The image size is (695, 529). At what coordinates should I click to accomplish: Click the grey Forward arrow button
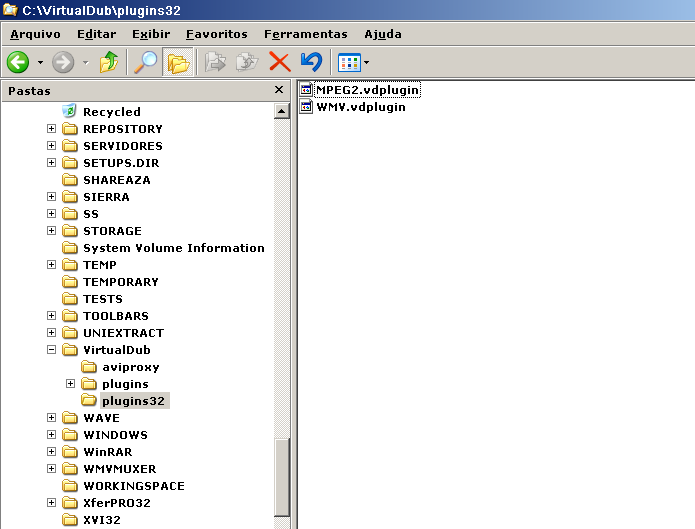(63, 62)
